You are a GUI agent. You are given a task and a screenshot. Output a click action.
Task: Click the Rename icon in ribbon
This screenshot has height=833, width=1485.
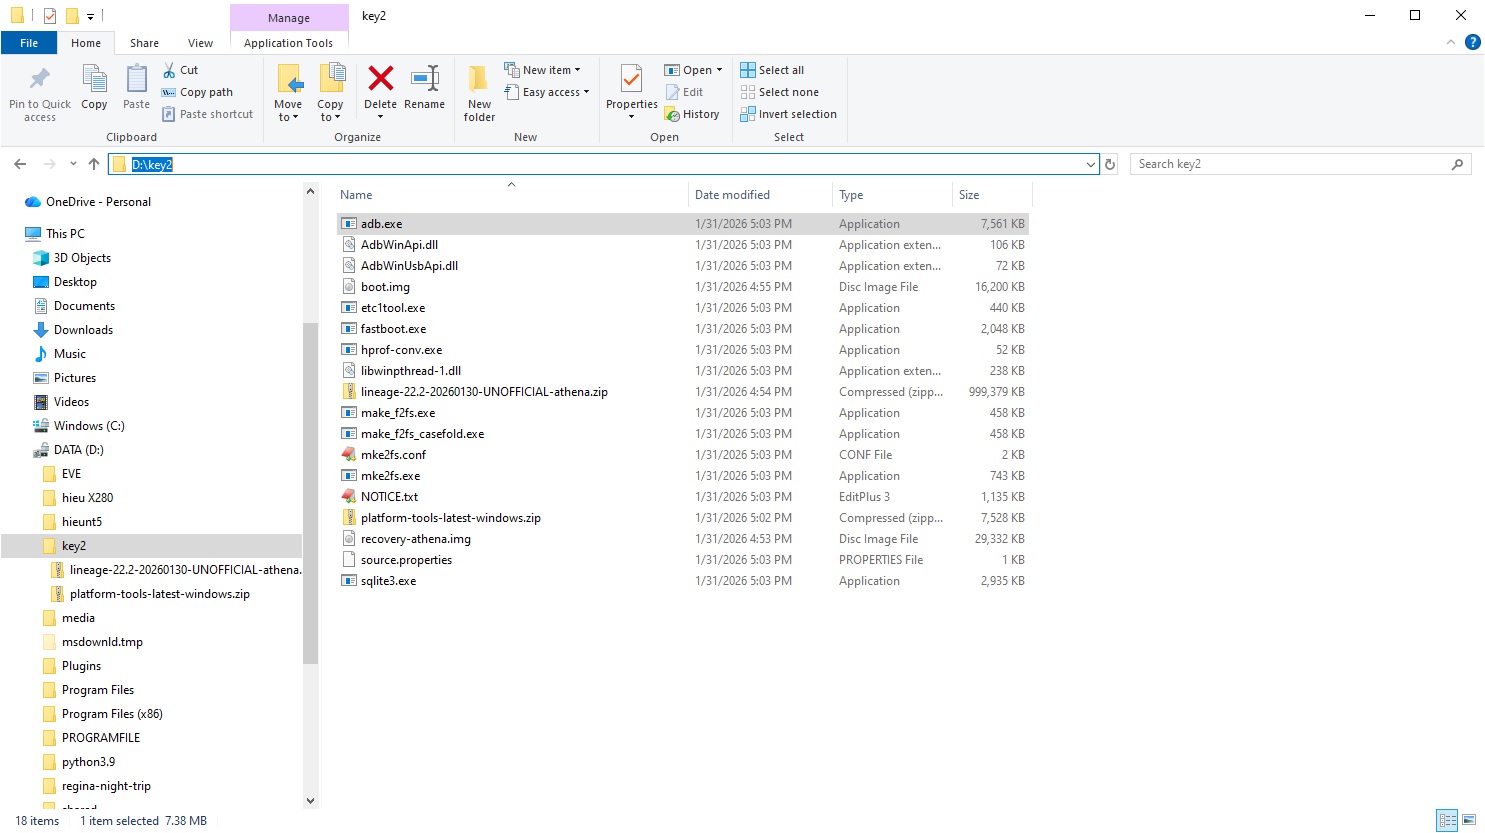pos(425,79)
